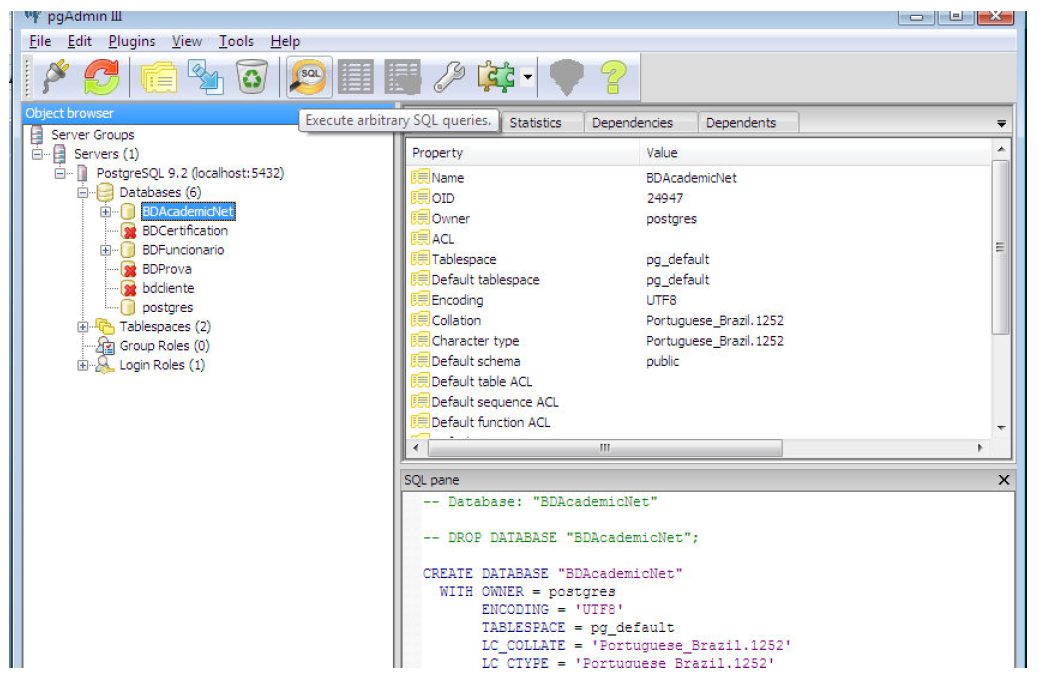
Task: Open the maintenance wrench icon
Action: click(449, 77)
